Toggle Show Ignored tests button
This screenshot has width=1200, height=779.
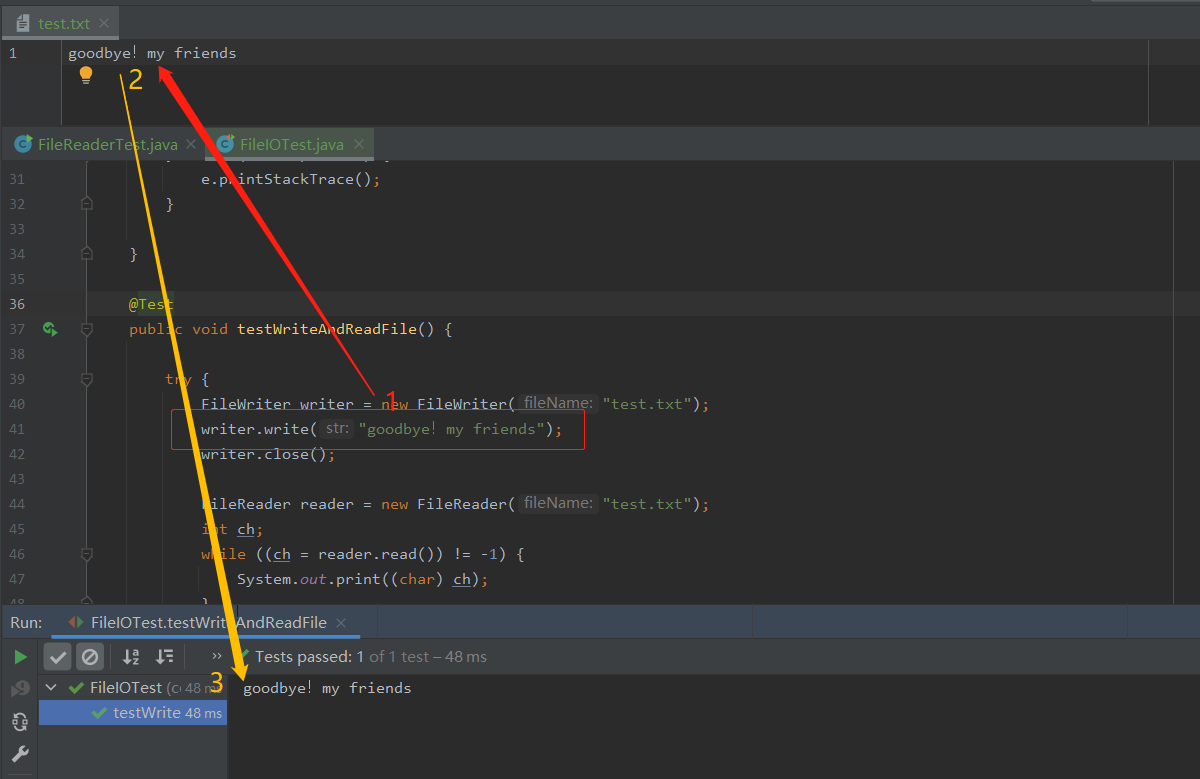(x=90, y=657)
